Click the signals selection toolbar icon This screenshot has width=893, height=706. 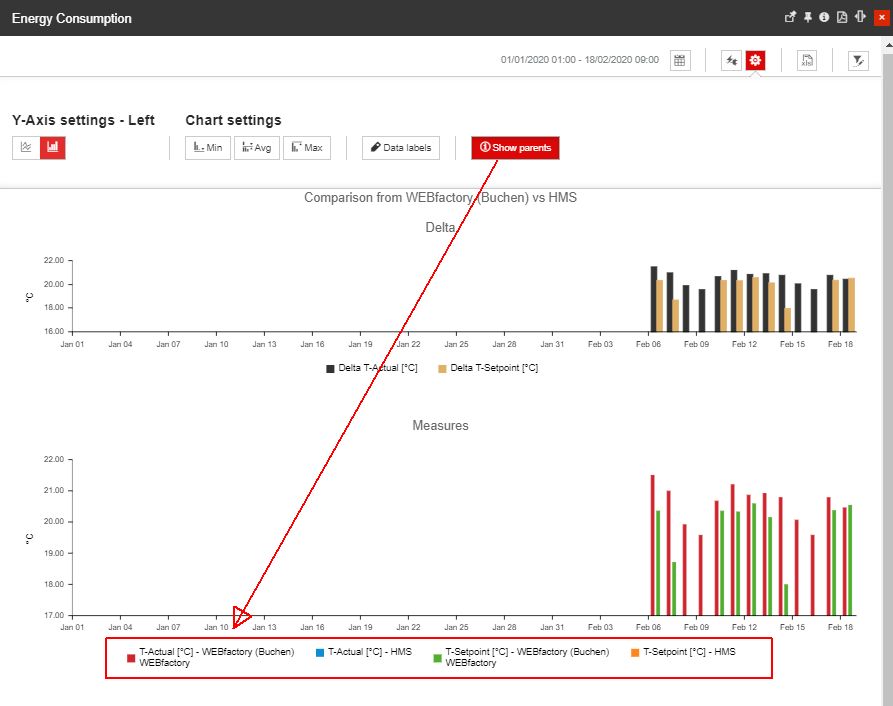click(731, 61)
